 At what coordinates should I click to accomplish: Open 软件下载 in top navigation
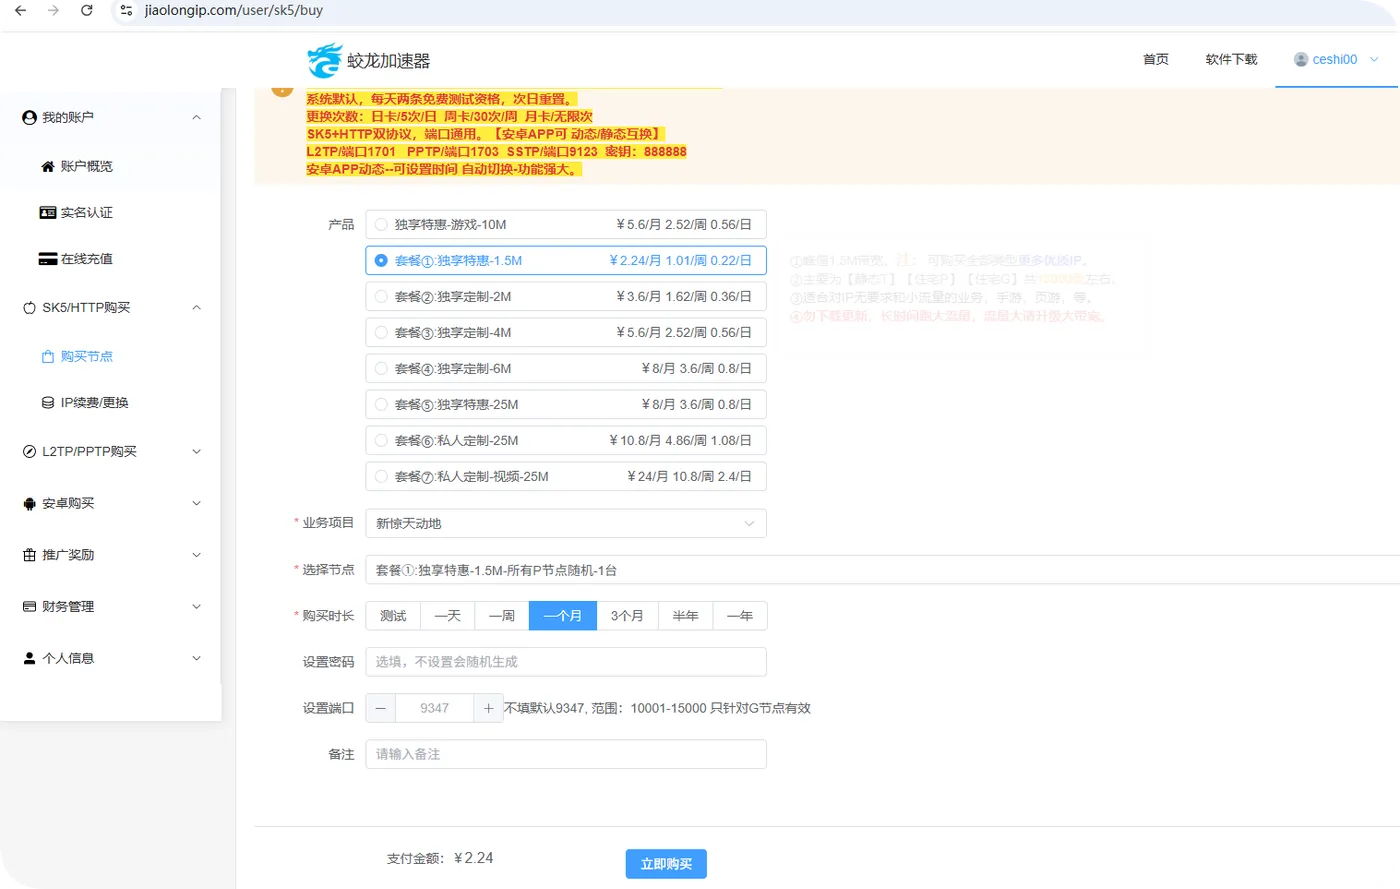coord(1231,60)
